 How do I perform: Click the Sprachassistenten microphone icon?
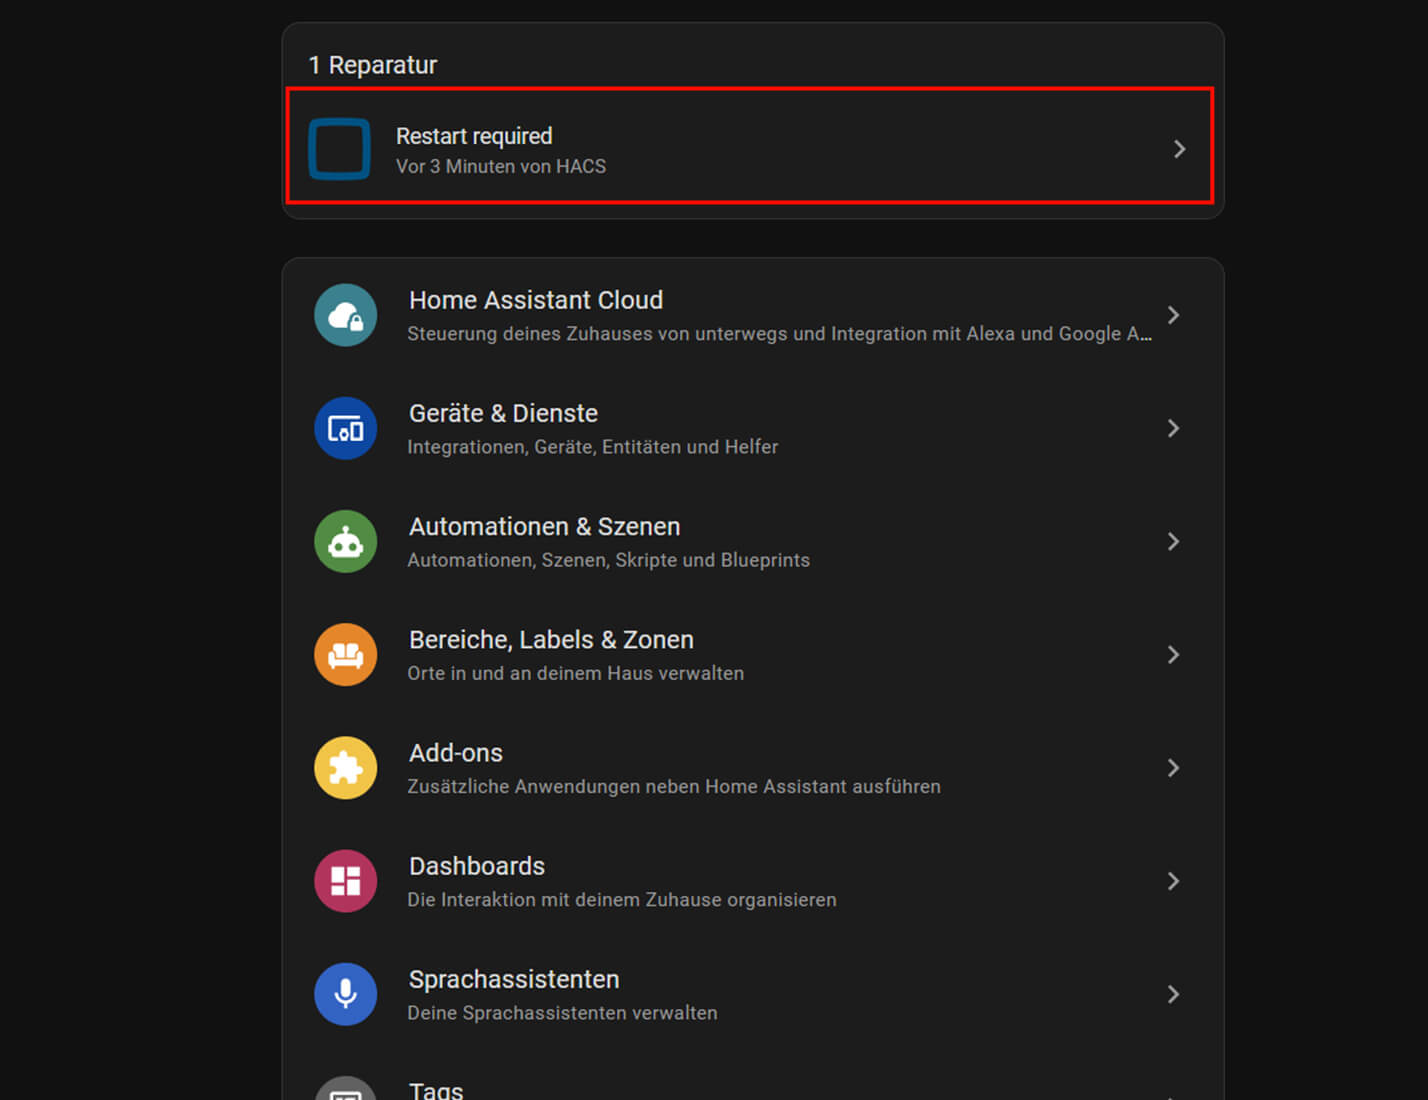coord(346,994)
